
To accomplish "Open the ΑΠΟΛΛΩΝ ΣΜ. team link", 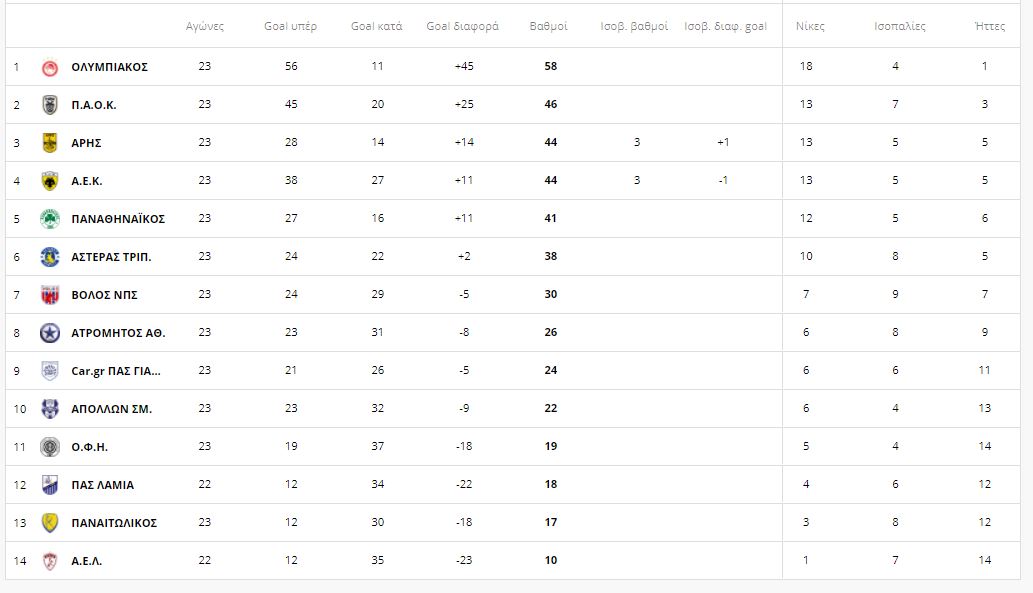I will 112,409.
